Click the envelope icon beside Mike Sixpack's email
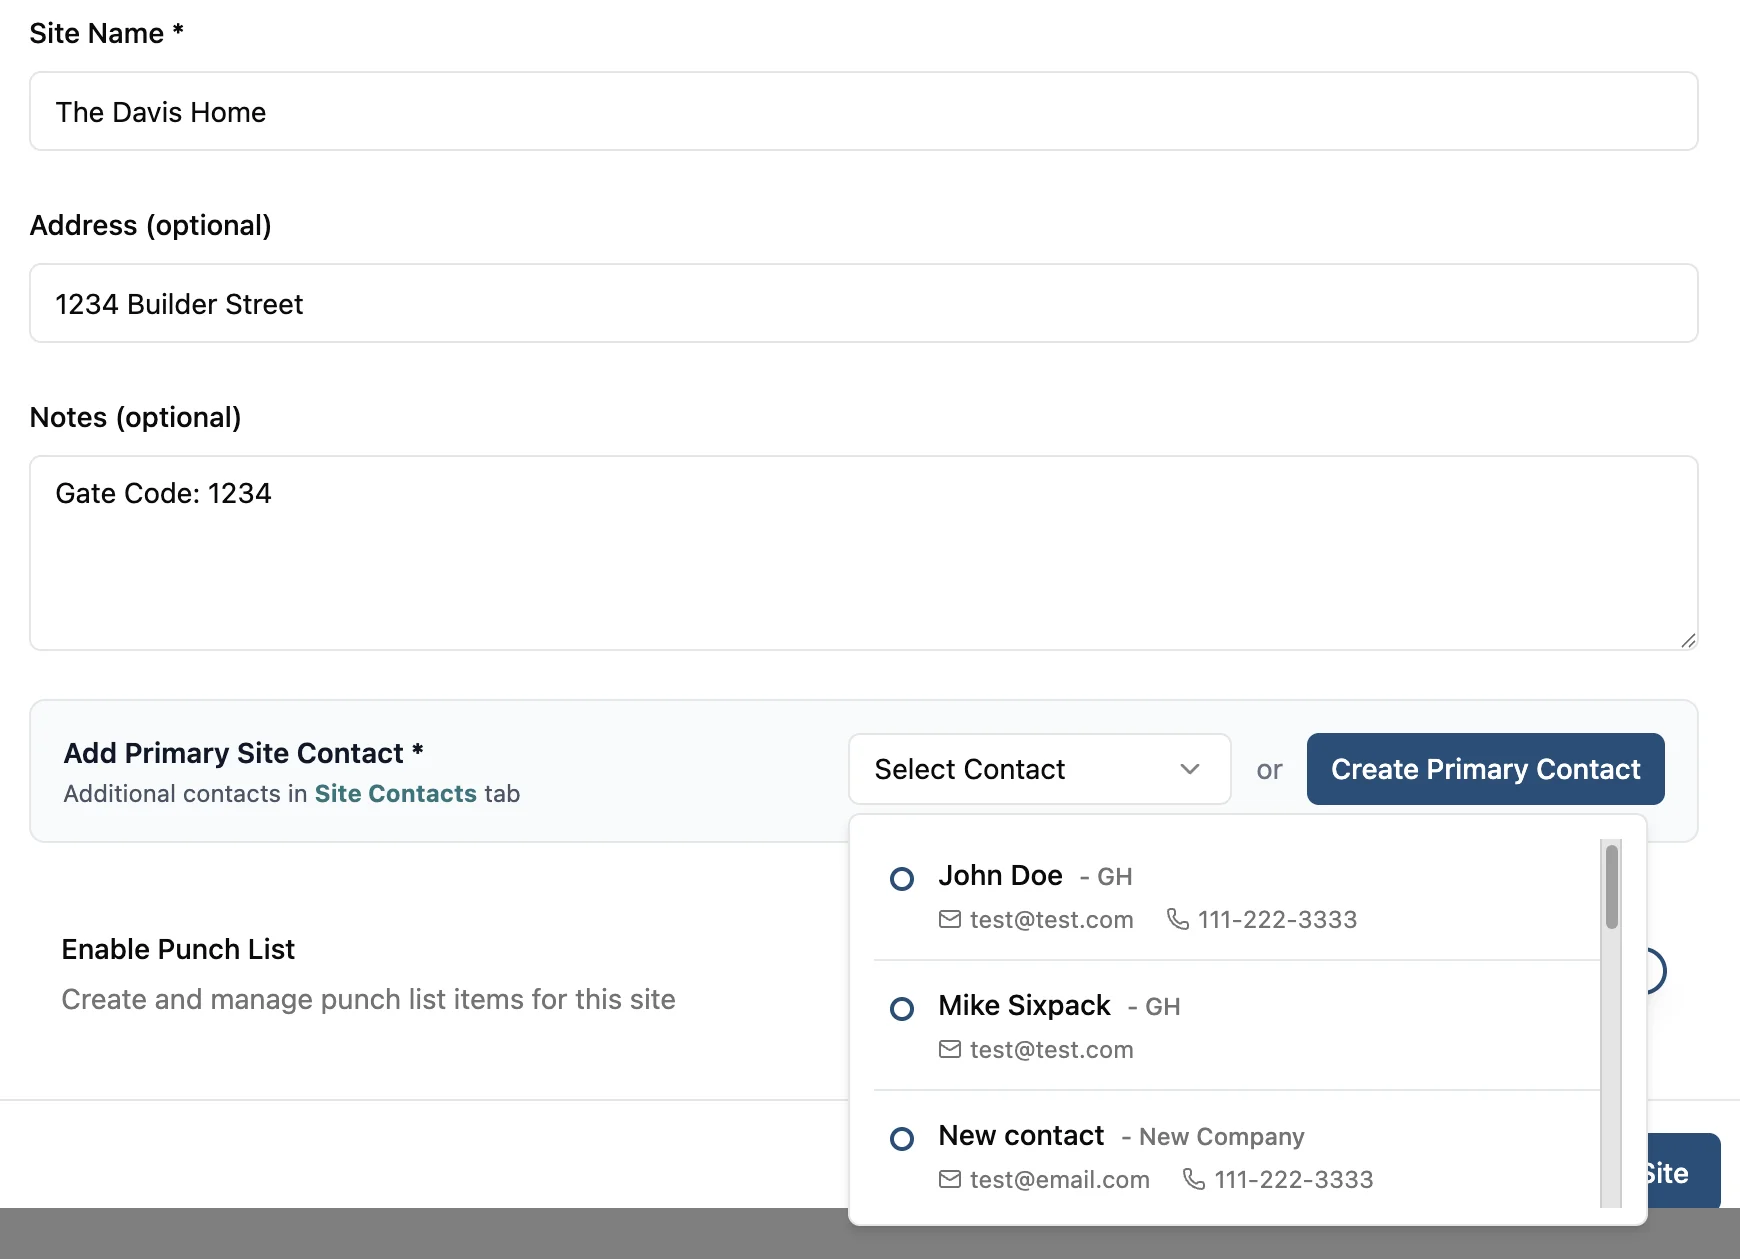 click(948, 1050)
